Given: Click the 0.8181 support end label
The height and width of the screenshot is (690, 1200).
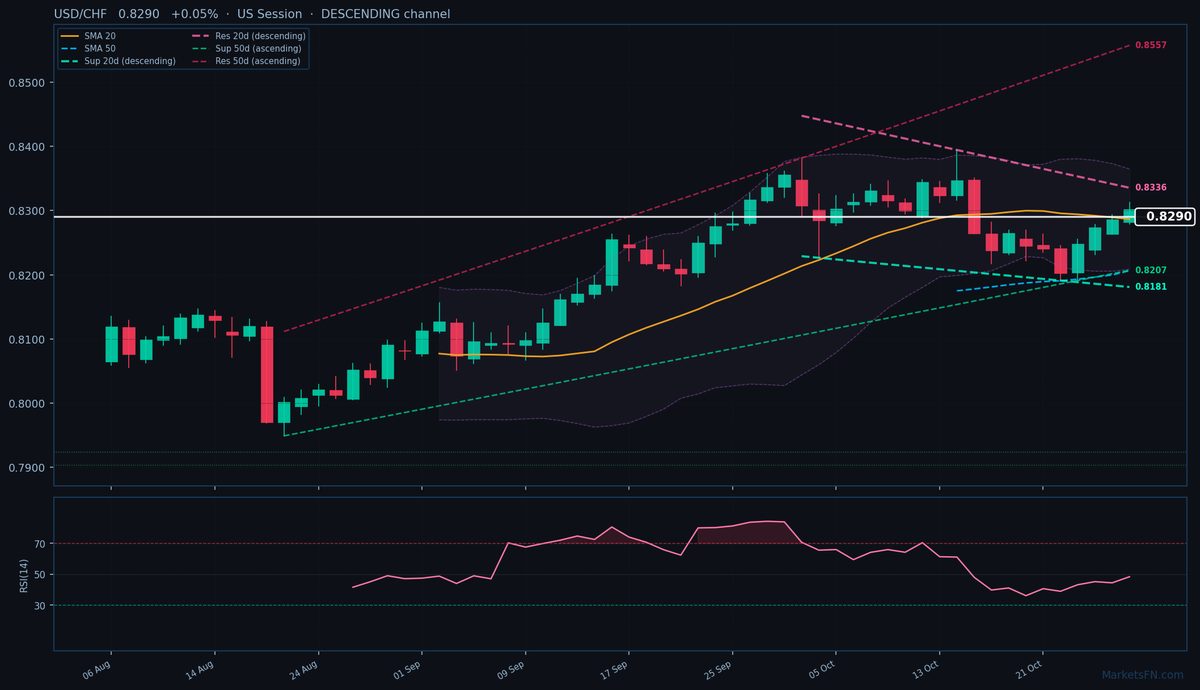Looking at the screenshot, I should click(x=1151, y=287).
